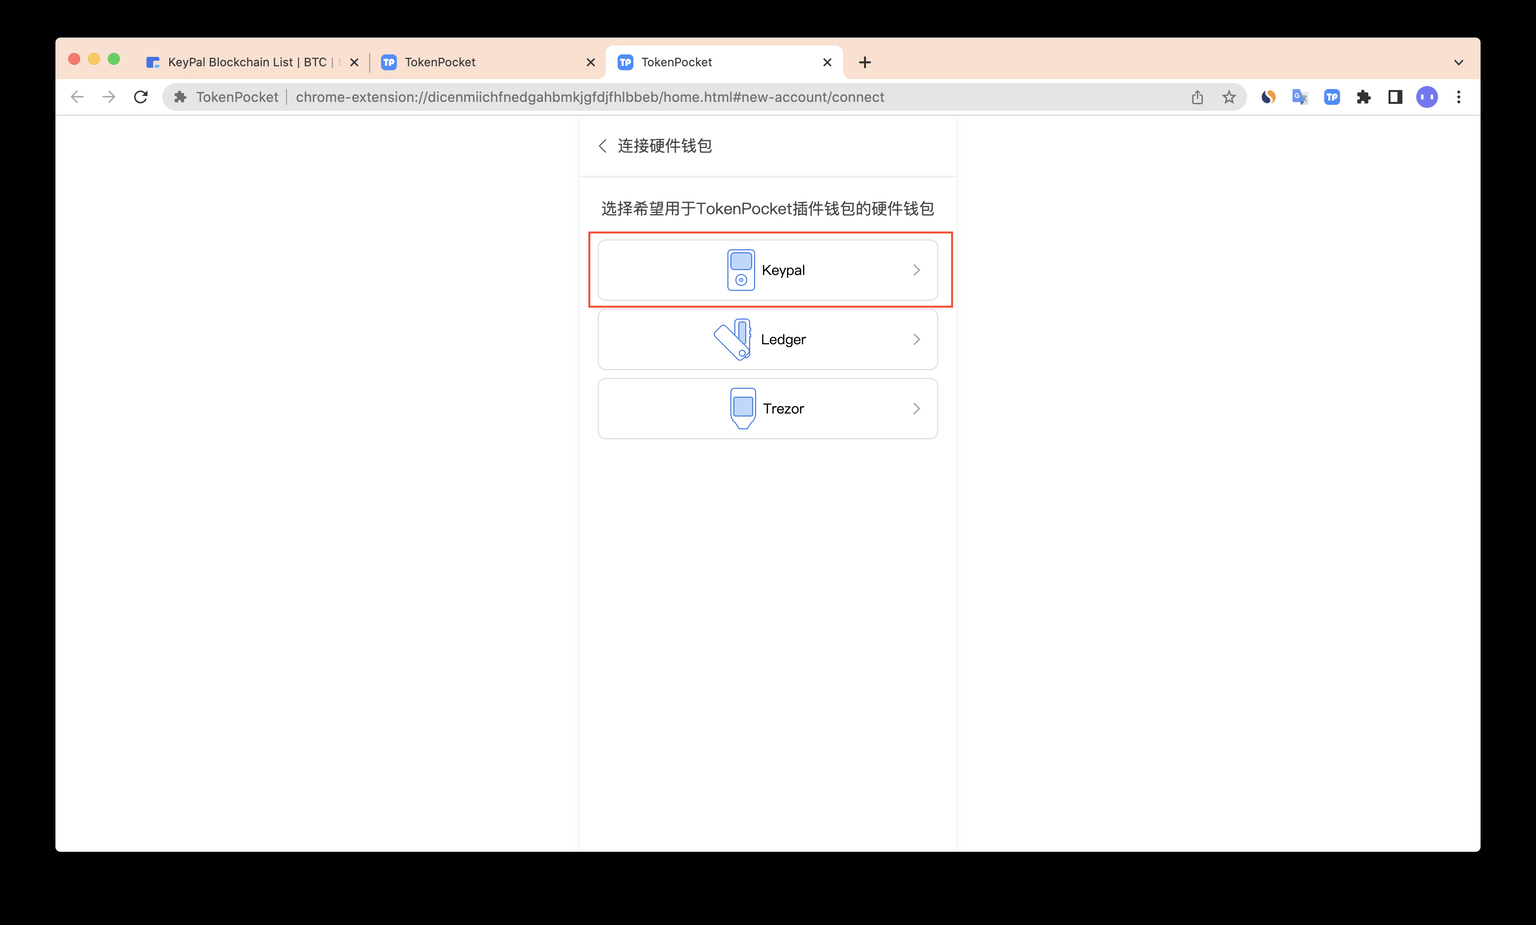The width and height of the screenshot is (1536, 925).
Task: Click the Trezor device icon
Action: [743, 408]
